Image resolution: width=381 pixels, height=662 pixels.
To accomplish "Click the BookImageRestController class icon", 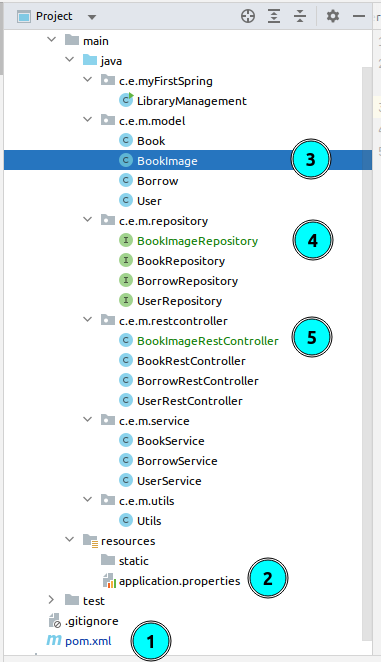I will pyautogui.click(x=126, y=340).
